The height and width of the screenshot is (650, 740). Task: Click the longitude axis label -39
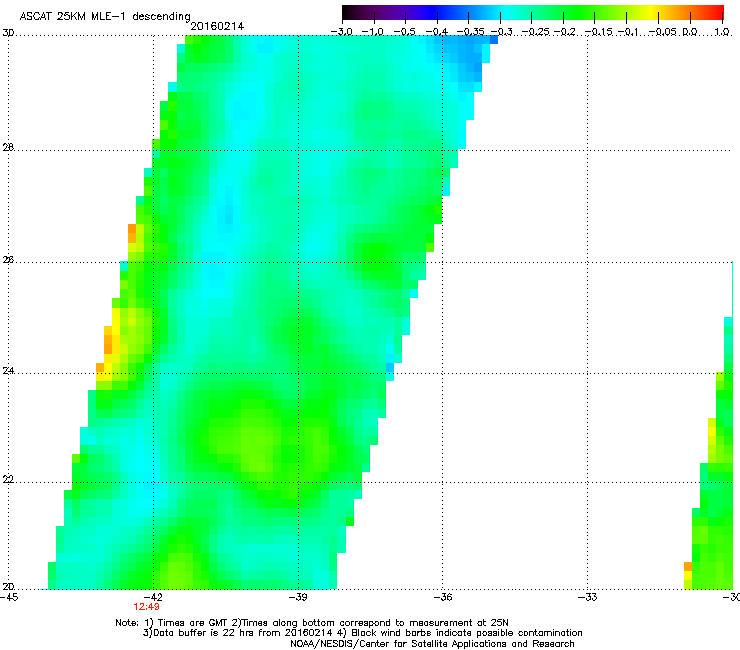298,597
